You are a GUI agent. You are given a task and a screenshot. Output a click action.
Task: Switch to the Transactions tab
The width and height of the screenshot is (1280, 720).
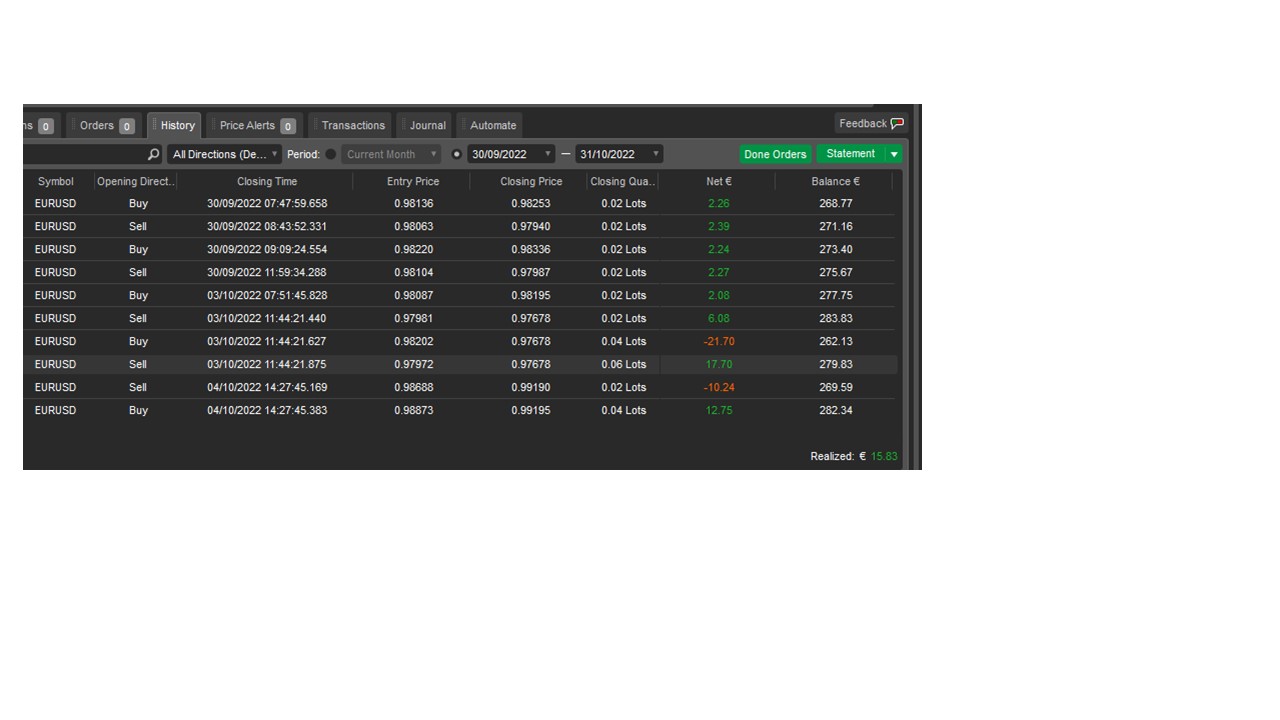[350, 125]
